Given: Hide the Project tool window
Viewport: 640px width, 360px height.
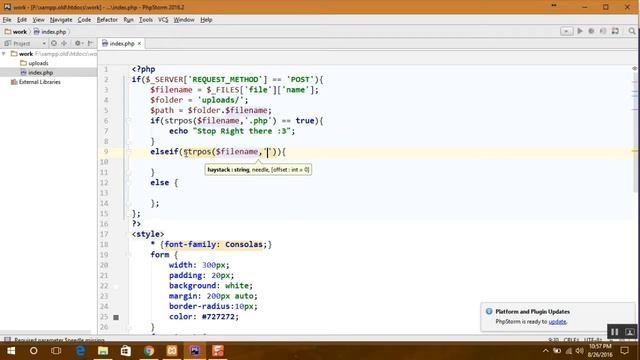Looking at the screenshot, I should pos(90,43).
